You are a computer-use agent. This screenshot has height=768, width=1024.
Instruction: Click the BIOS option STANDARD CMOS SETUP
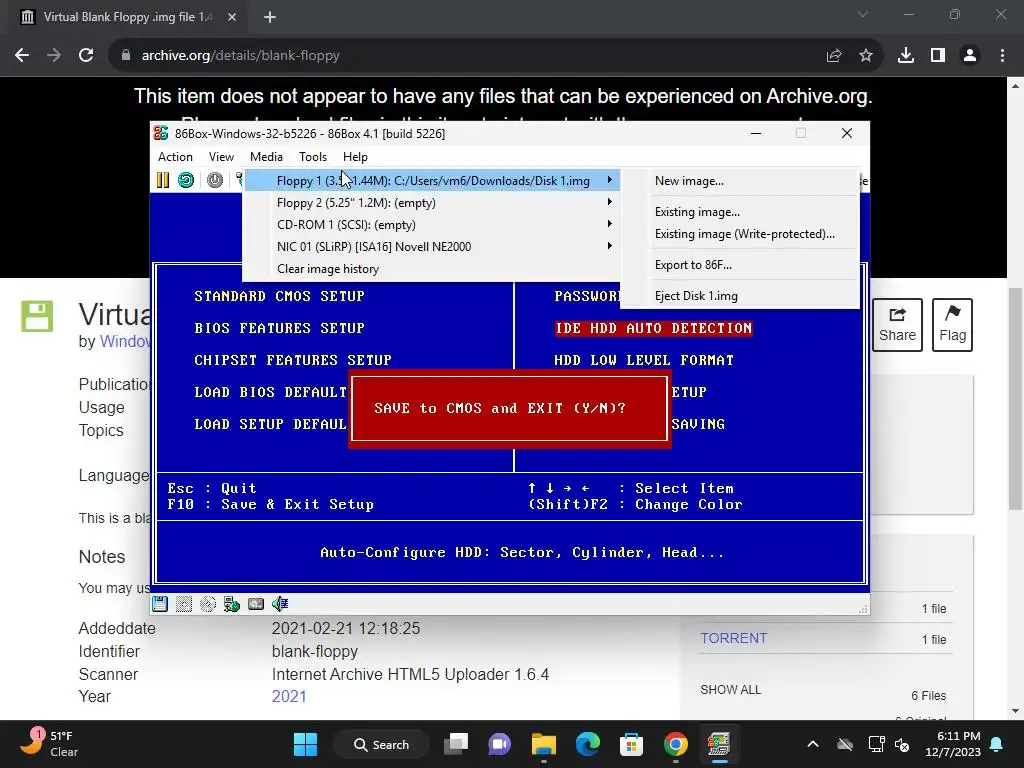tap(280, 296)
